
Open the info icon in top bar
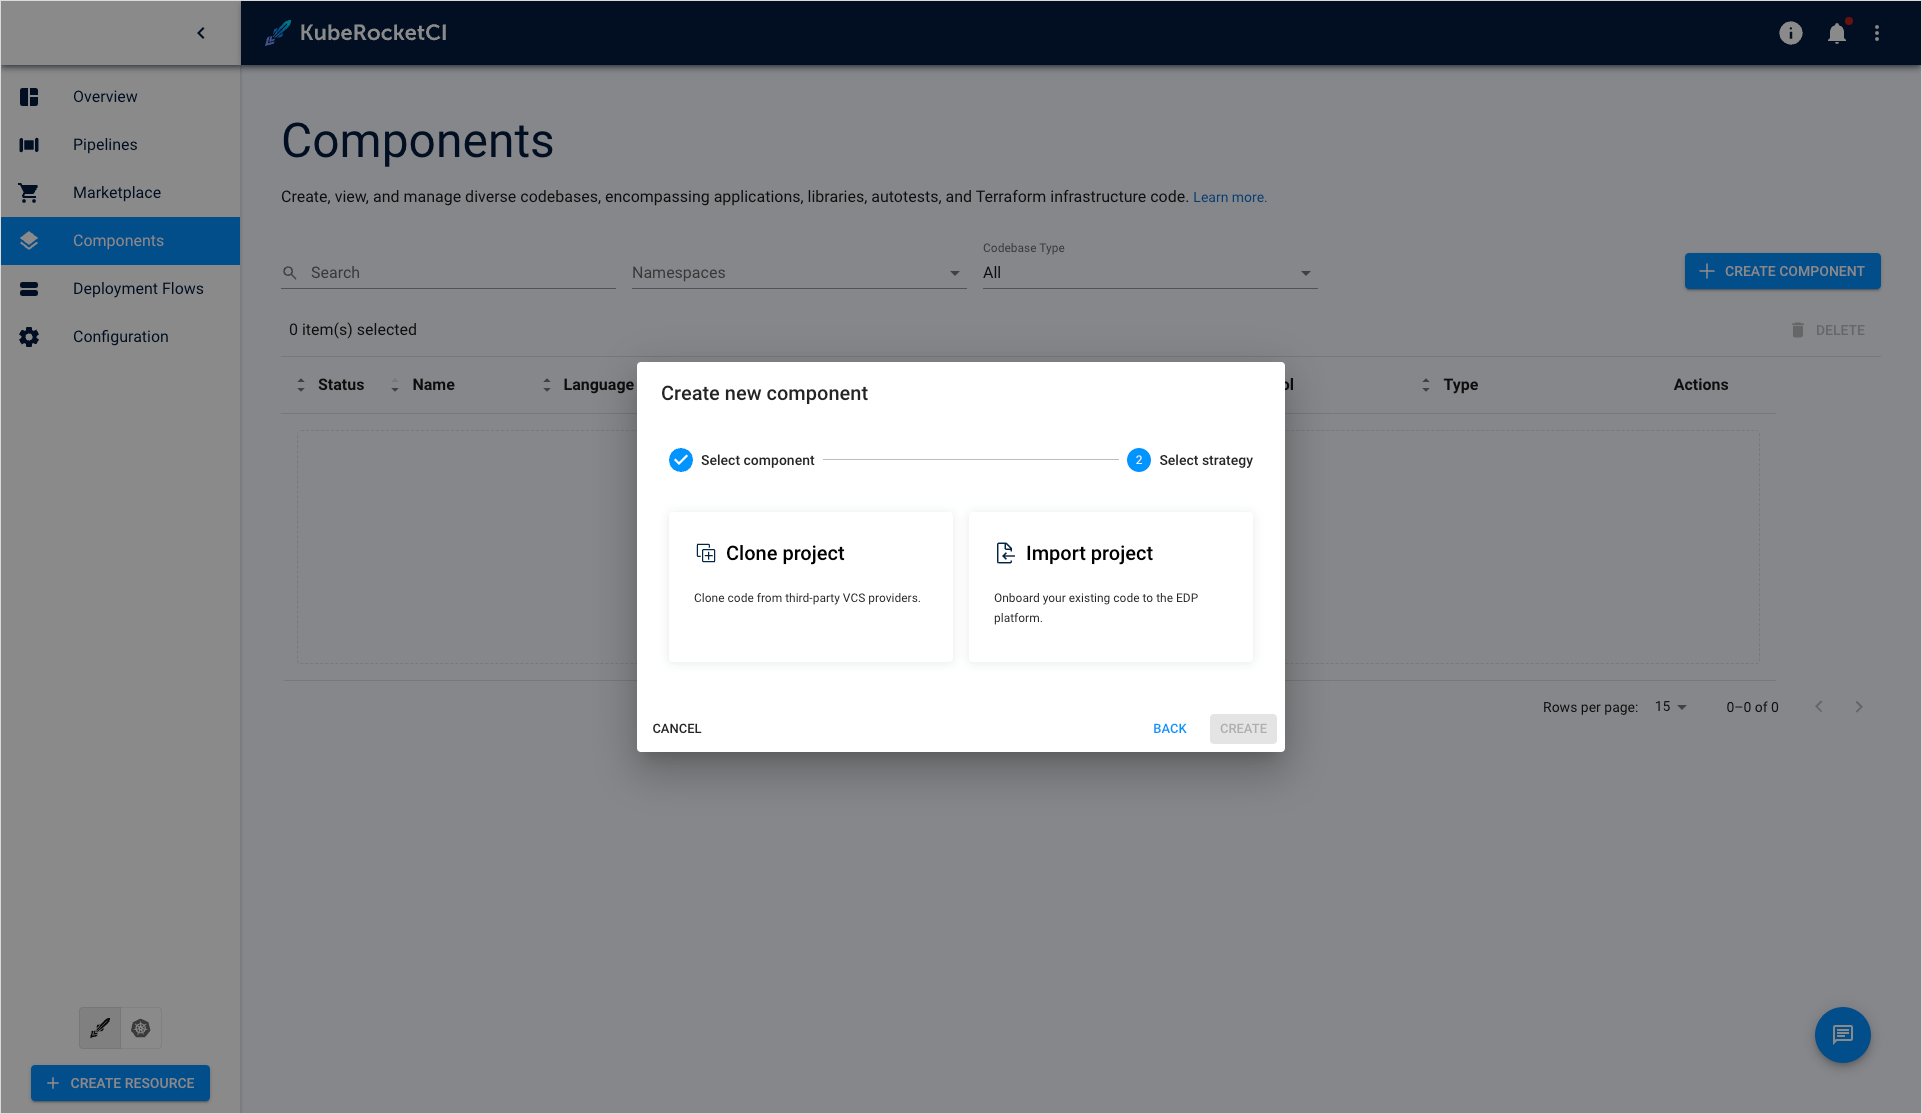pyautogui.click(x=1790, y=33)
